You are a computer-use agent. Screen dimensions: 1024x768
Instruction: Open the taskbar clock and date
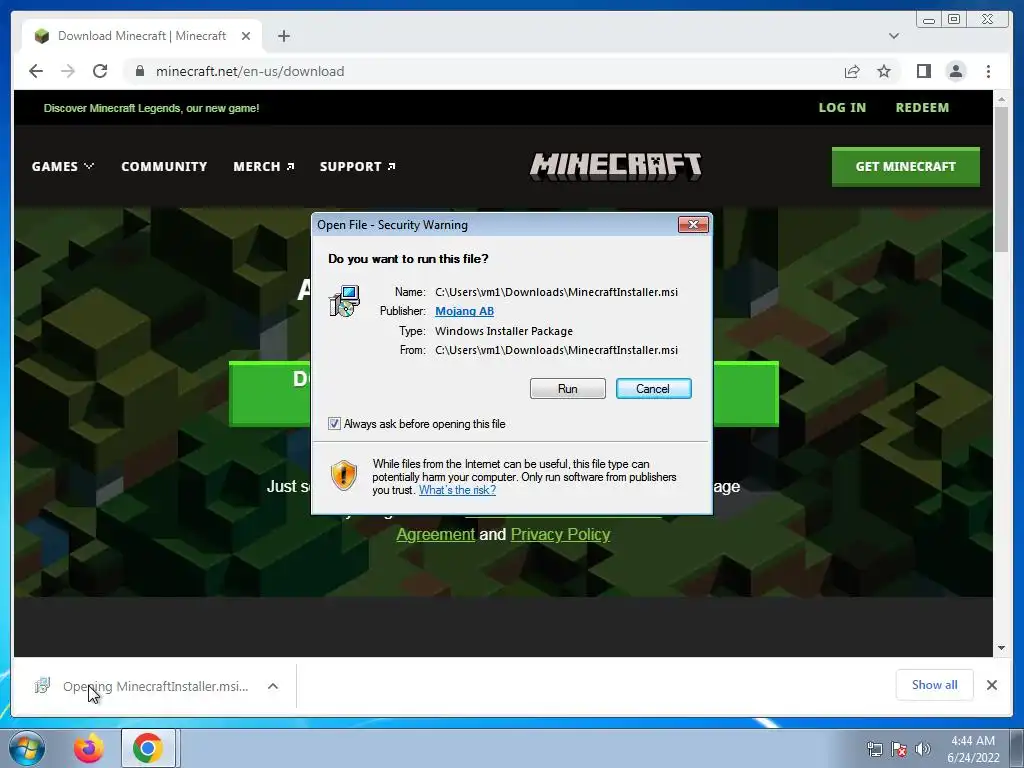(973, 749)
